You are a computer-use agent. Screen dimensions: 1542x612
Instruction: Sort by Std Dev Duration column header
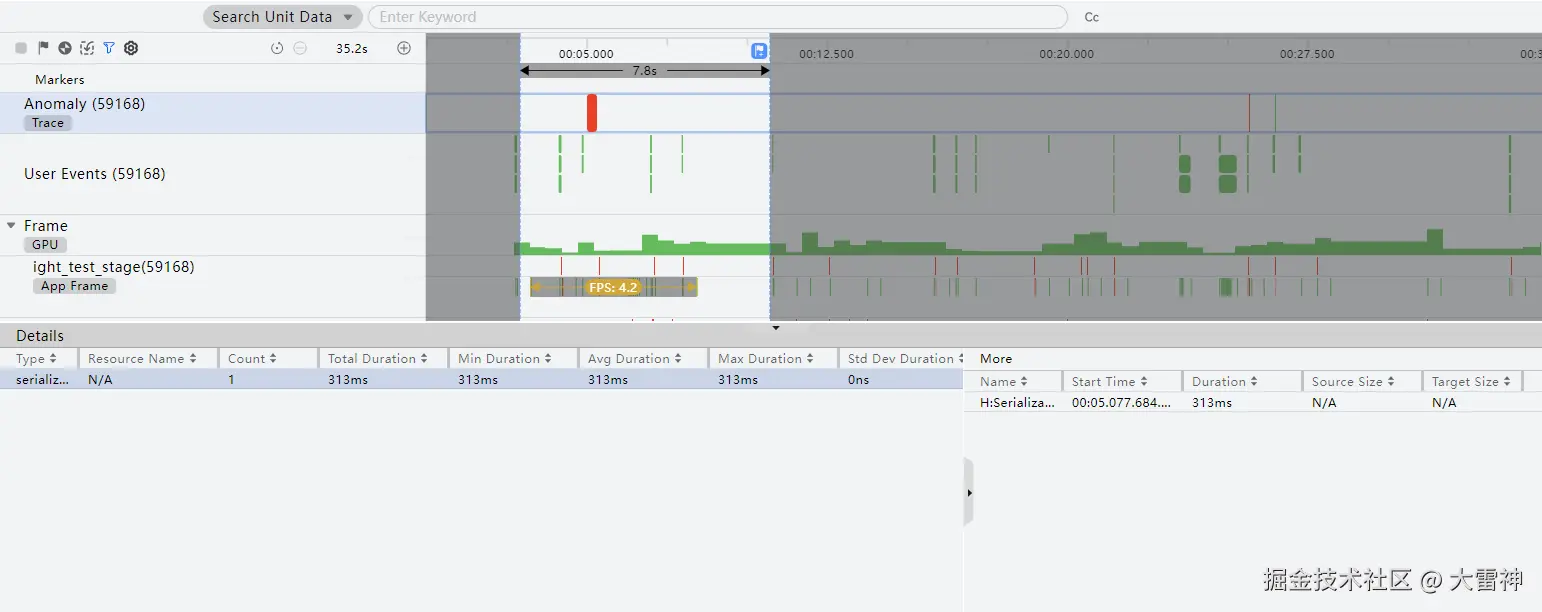[x=906, y=358]
